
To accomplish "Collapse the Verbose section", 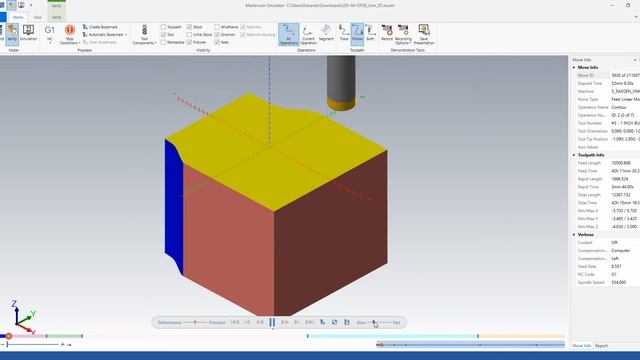I will tap(574, 235).
